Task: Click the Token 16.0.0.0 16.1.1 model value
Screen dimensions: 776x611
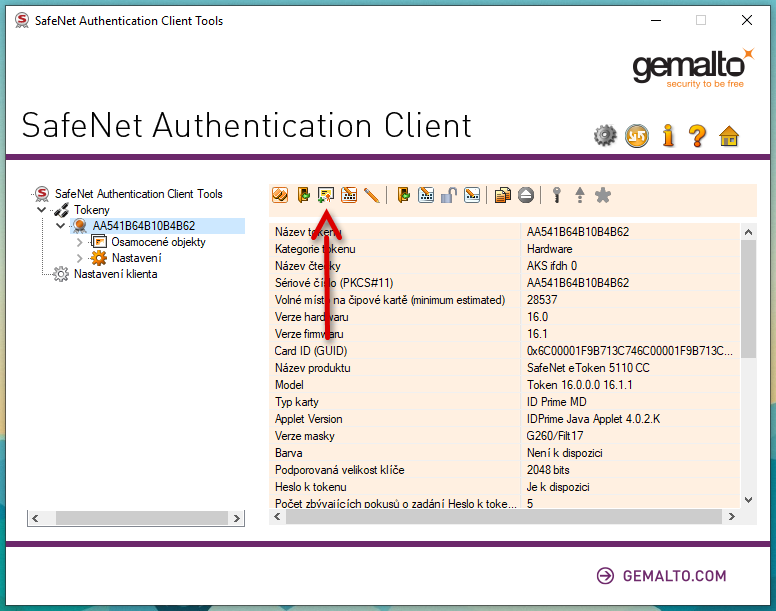Action: [580, 385]
